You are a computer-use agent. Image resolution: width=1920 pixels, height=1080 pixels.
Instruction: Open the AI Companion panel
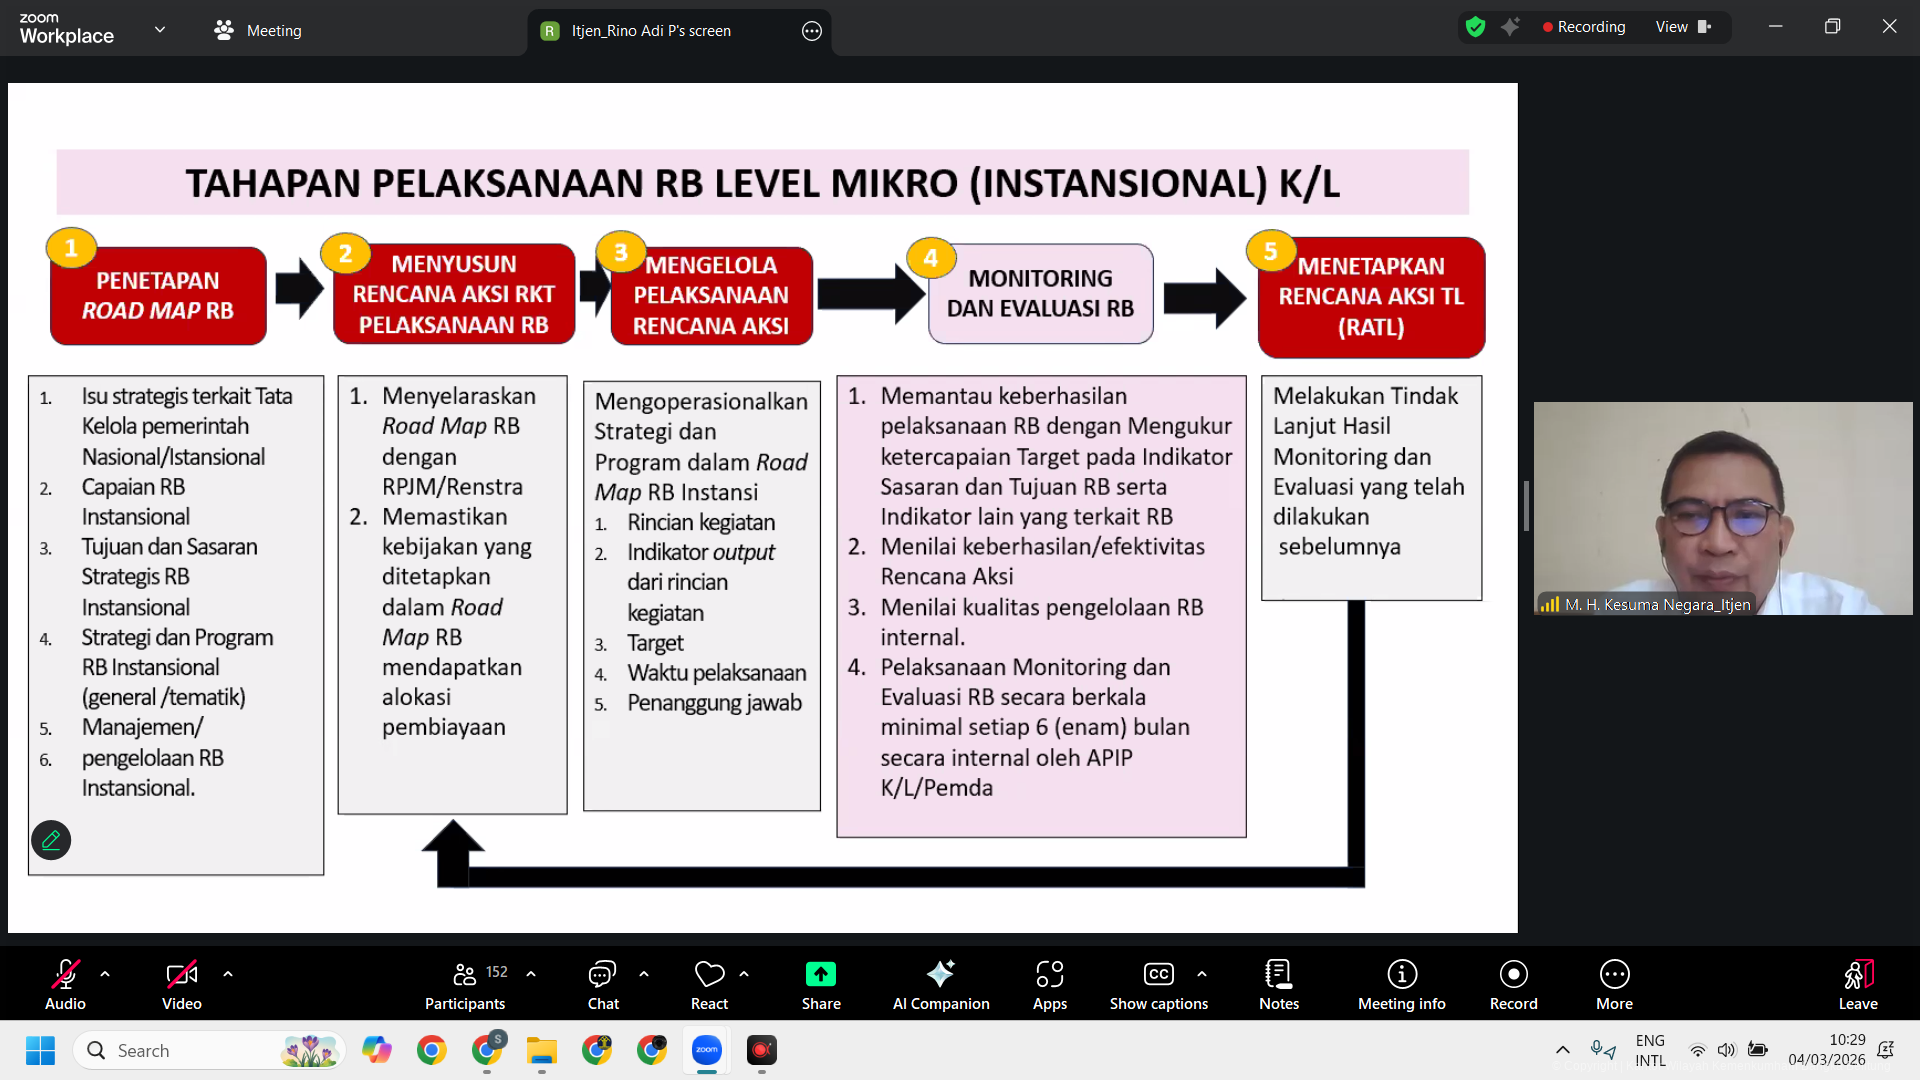[x=940, y=985]
